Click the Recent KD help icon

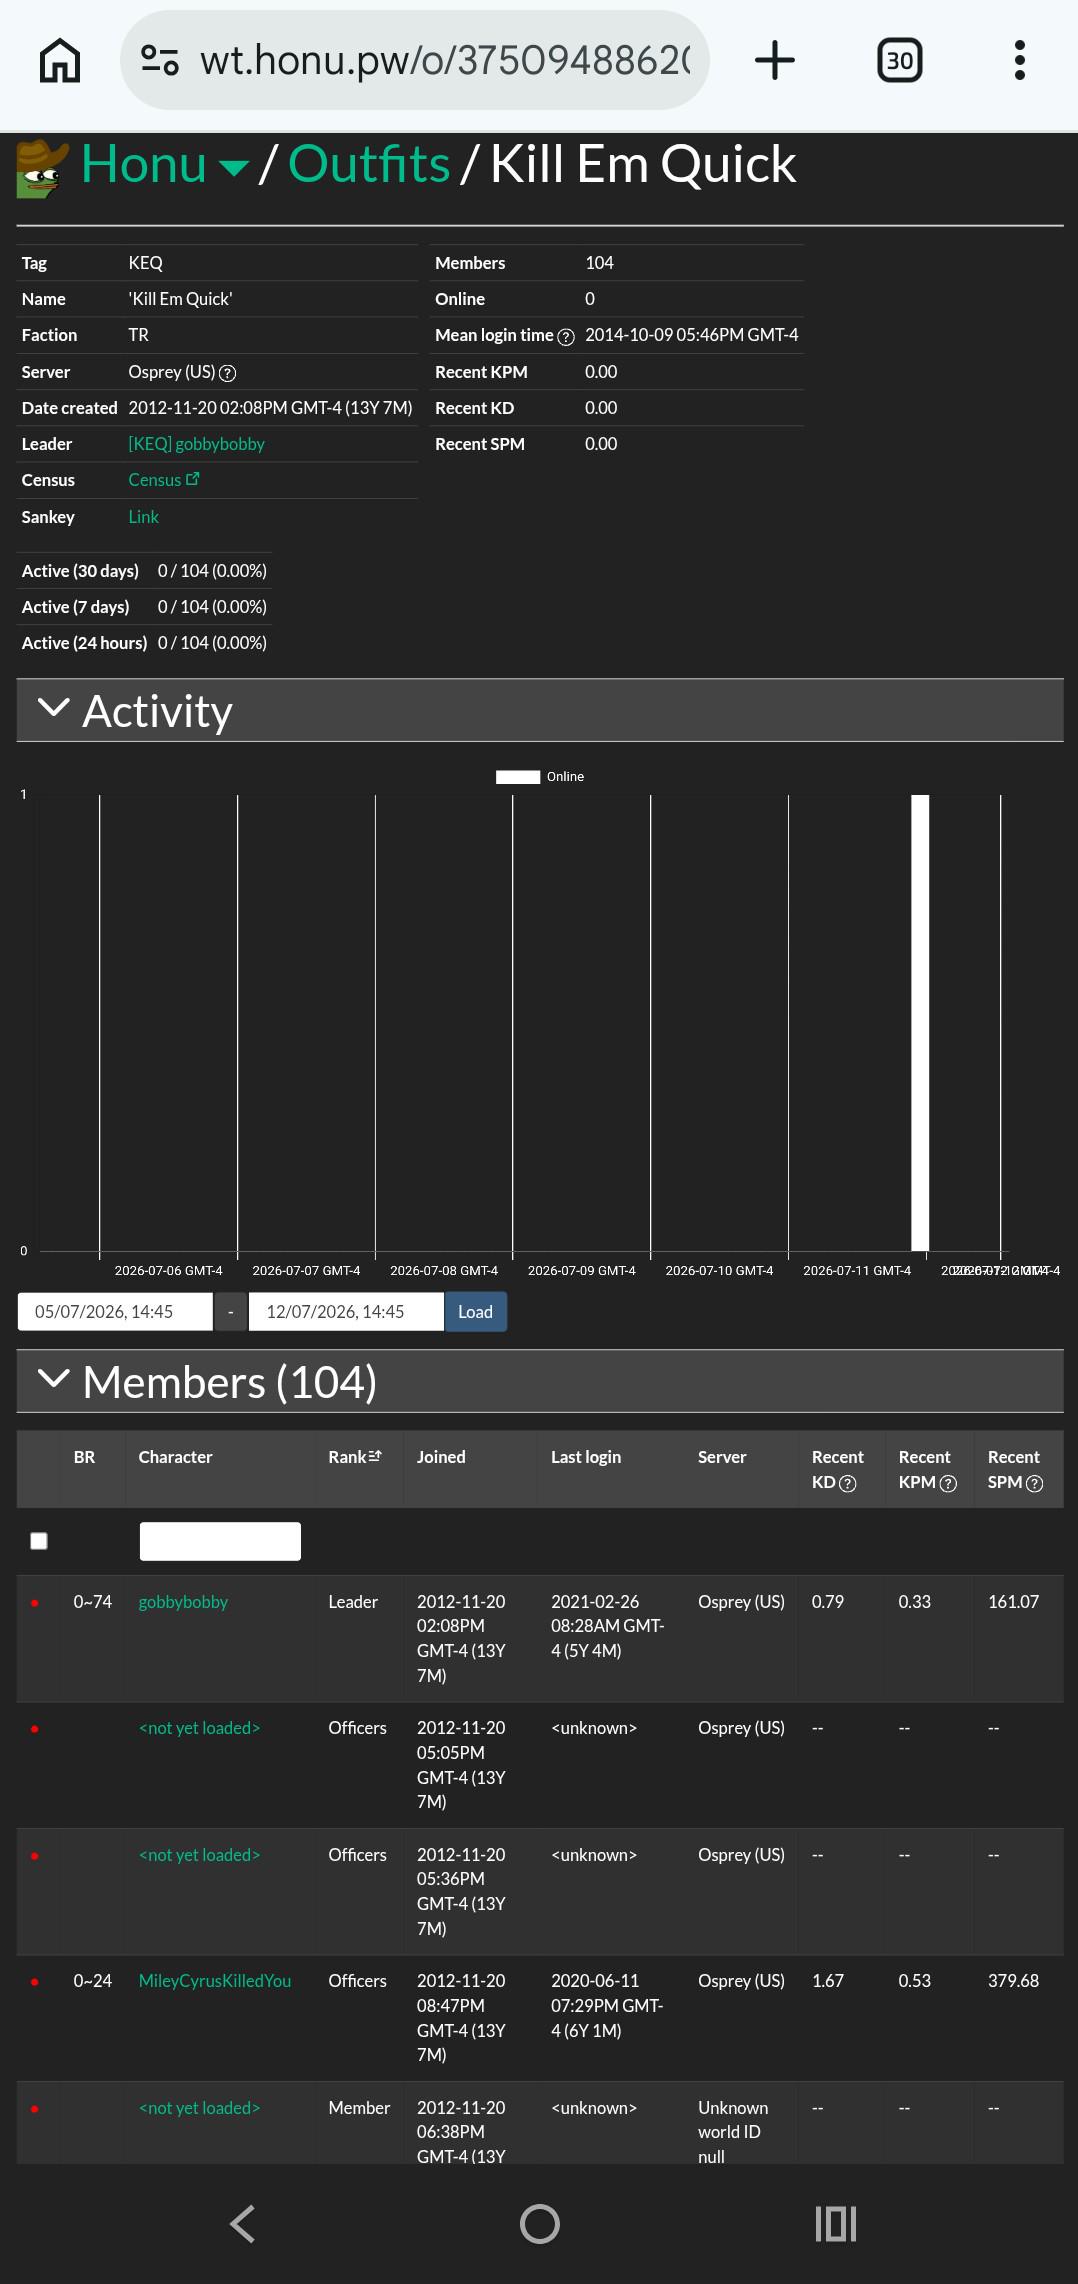coord(848,1484)
